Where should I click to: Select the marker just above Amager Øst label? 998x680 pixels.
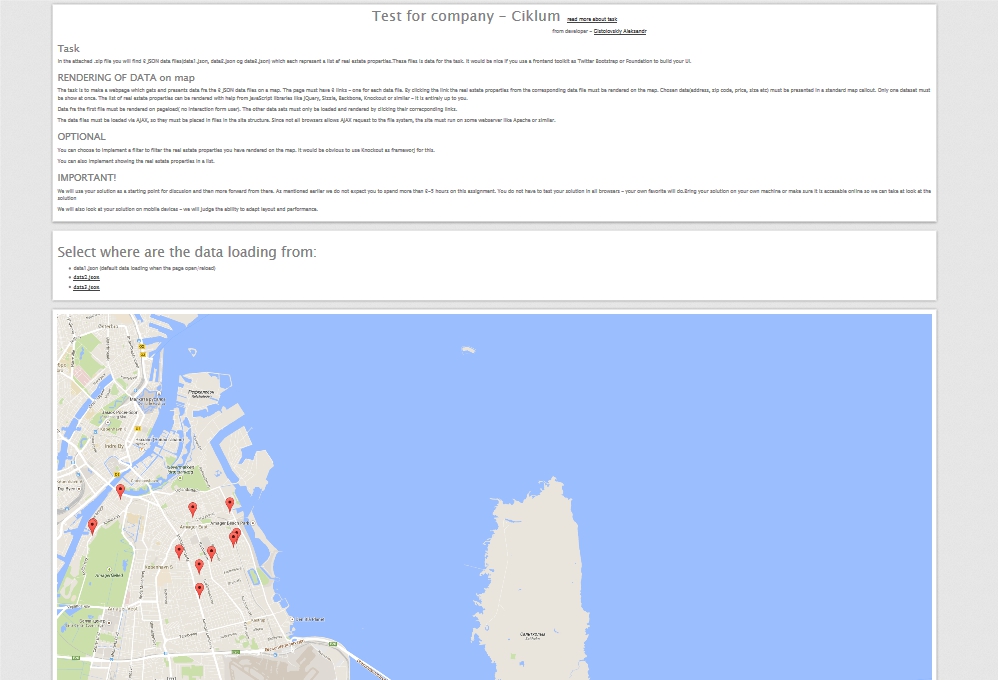(192, 509)
